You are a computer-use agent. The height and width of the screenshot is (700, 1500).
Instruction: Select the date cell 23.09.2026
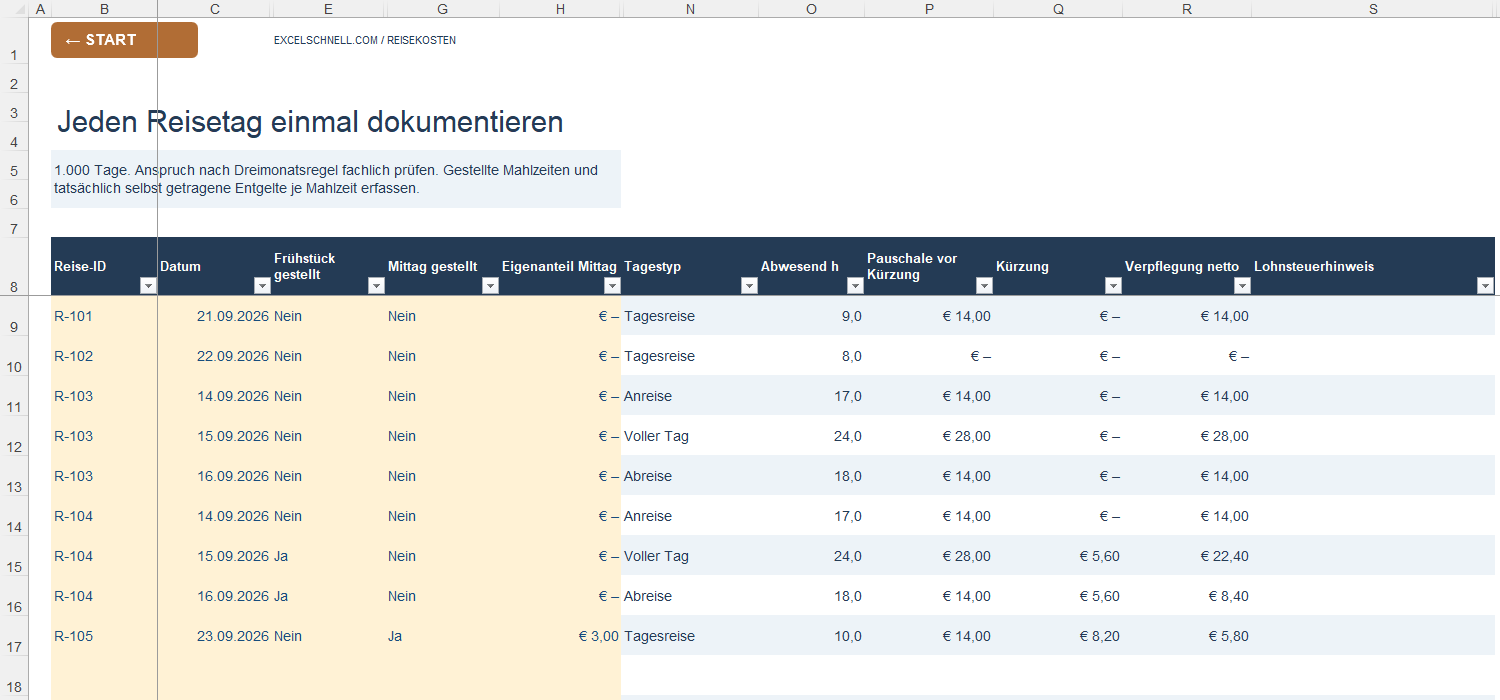(x=214, y=636)
